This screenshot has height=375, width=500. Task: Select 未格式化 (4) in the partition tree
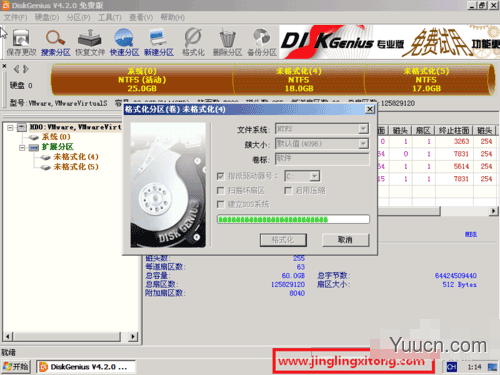coord(76,157)
